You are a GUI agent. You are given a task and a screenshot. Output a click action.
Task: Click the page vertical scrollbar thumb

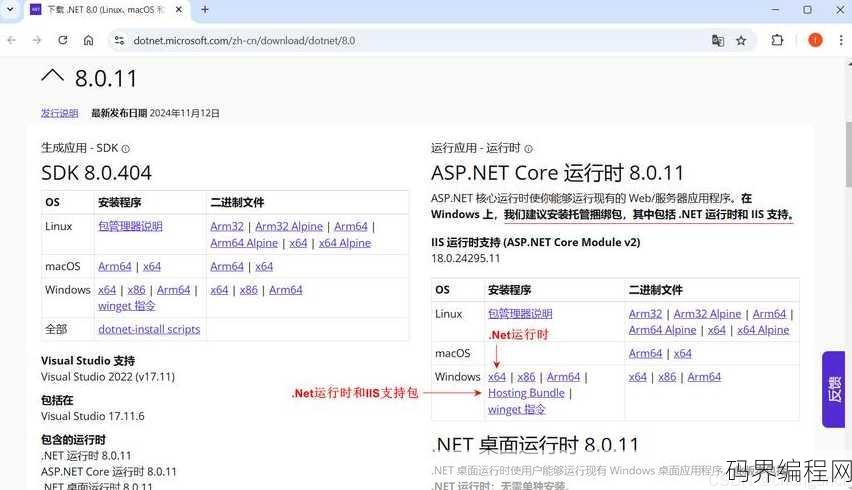click(848, 155)
